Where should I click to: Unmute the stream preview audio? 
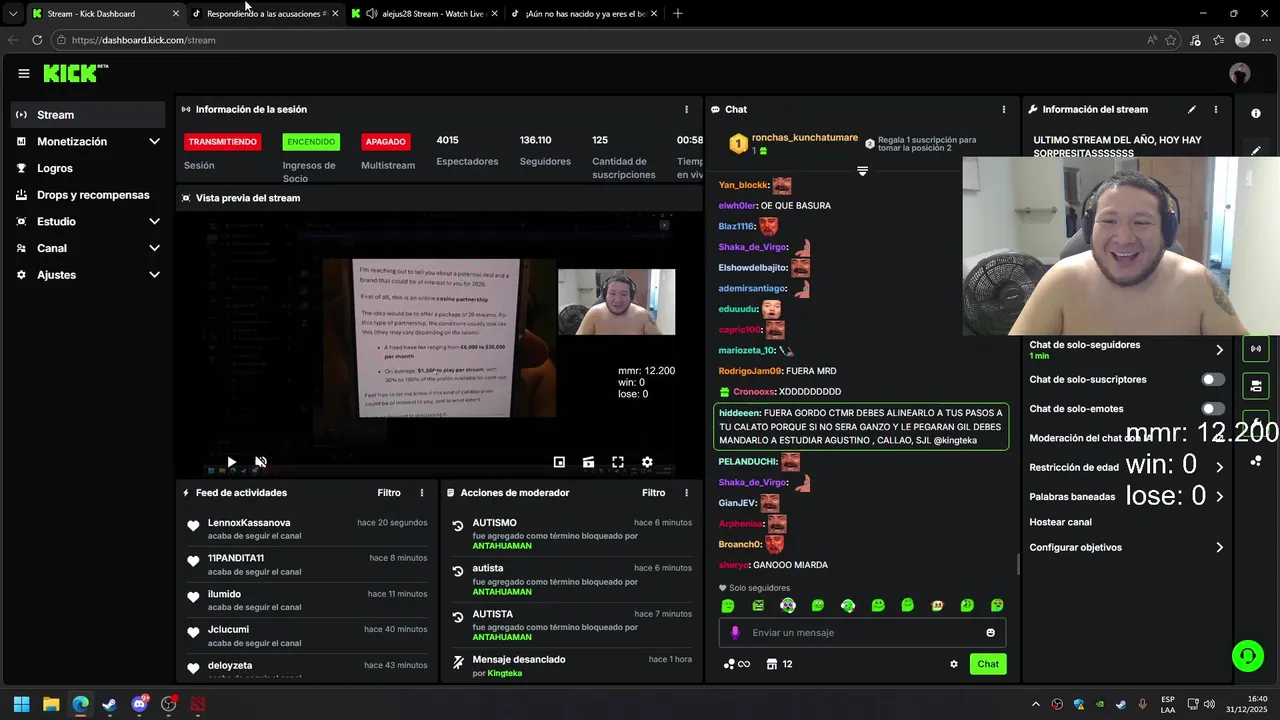pyautogui.click(x=260, y=462)
